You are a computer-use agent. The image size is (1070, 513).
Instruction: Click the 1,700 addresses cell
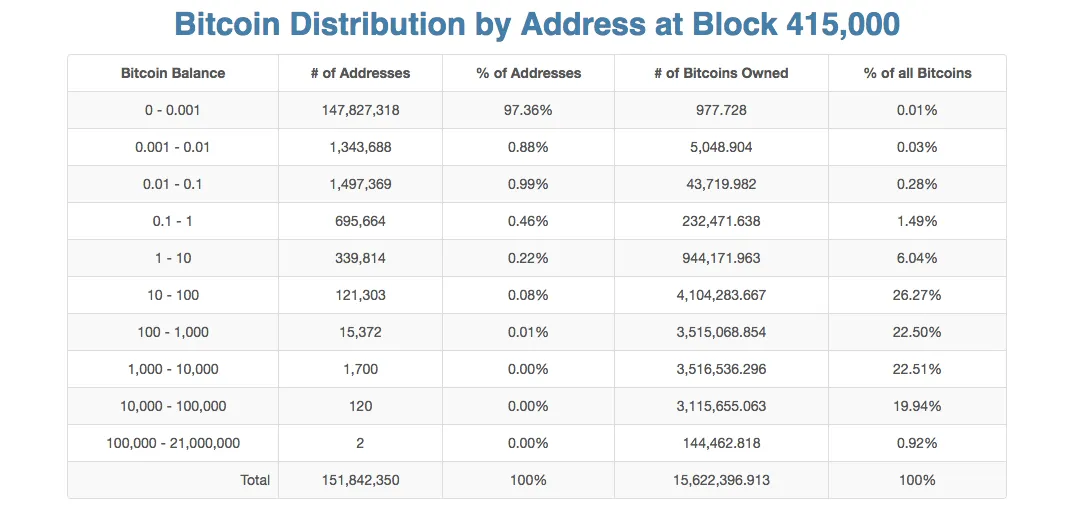click(x=360, y=369)
